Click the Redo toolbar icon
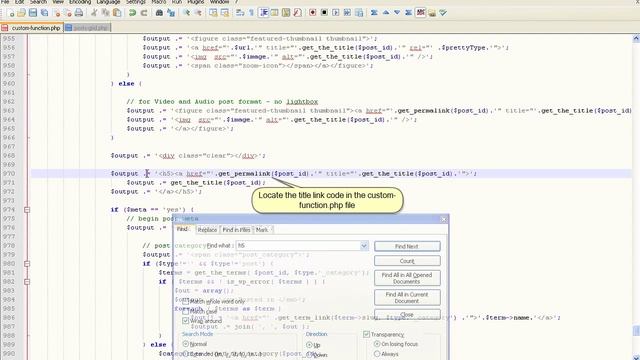The image size is (640, 360). 144,13
